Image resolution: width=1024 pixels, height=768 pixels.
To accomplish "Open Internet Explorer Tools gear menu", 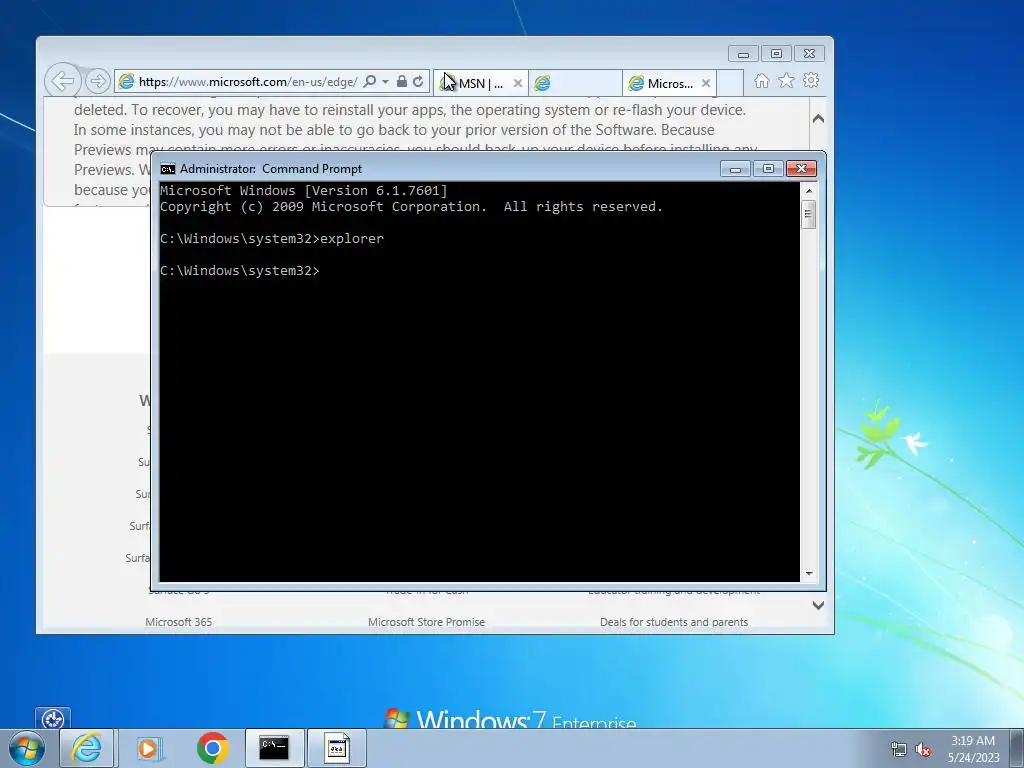I will [811, 80].
